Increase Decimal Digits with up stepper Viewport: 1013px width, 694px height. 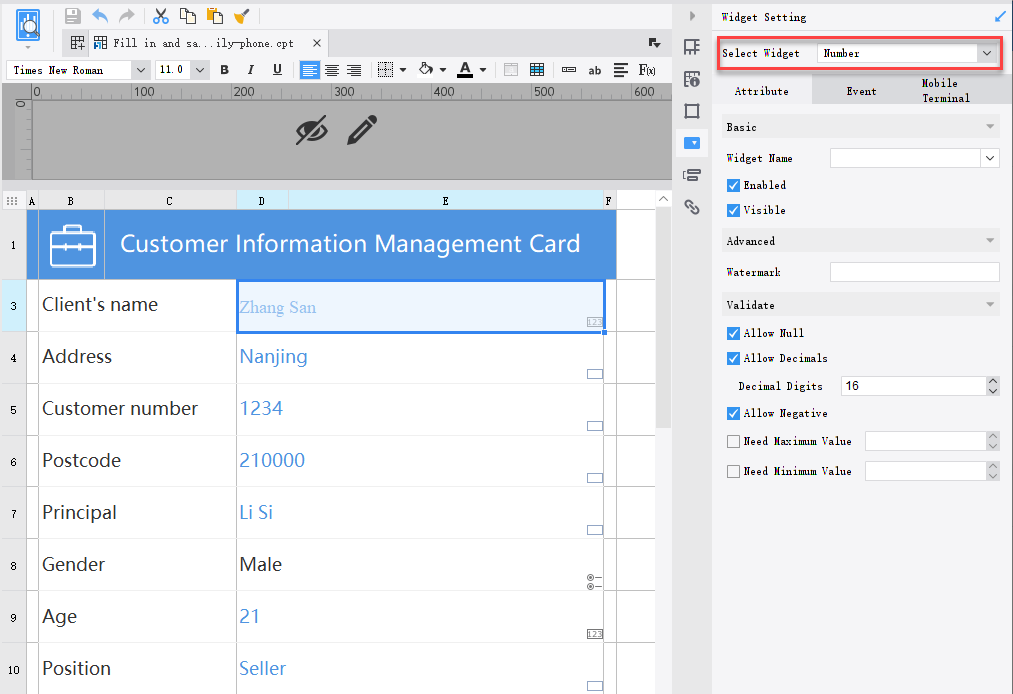coord(993,381)
